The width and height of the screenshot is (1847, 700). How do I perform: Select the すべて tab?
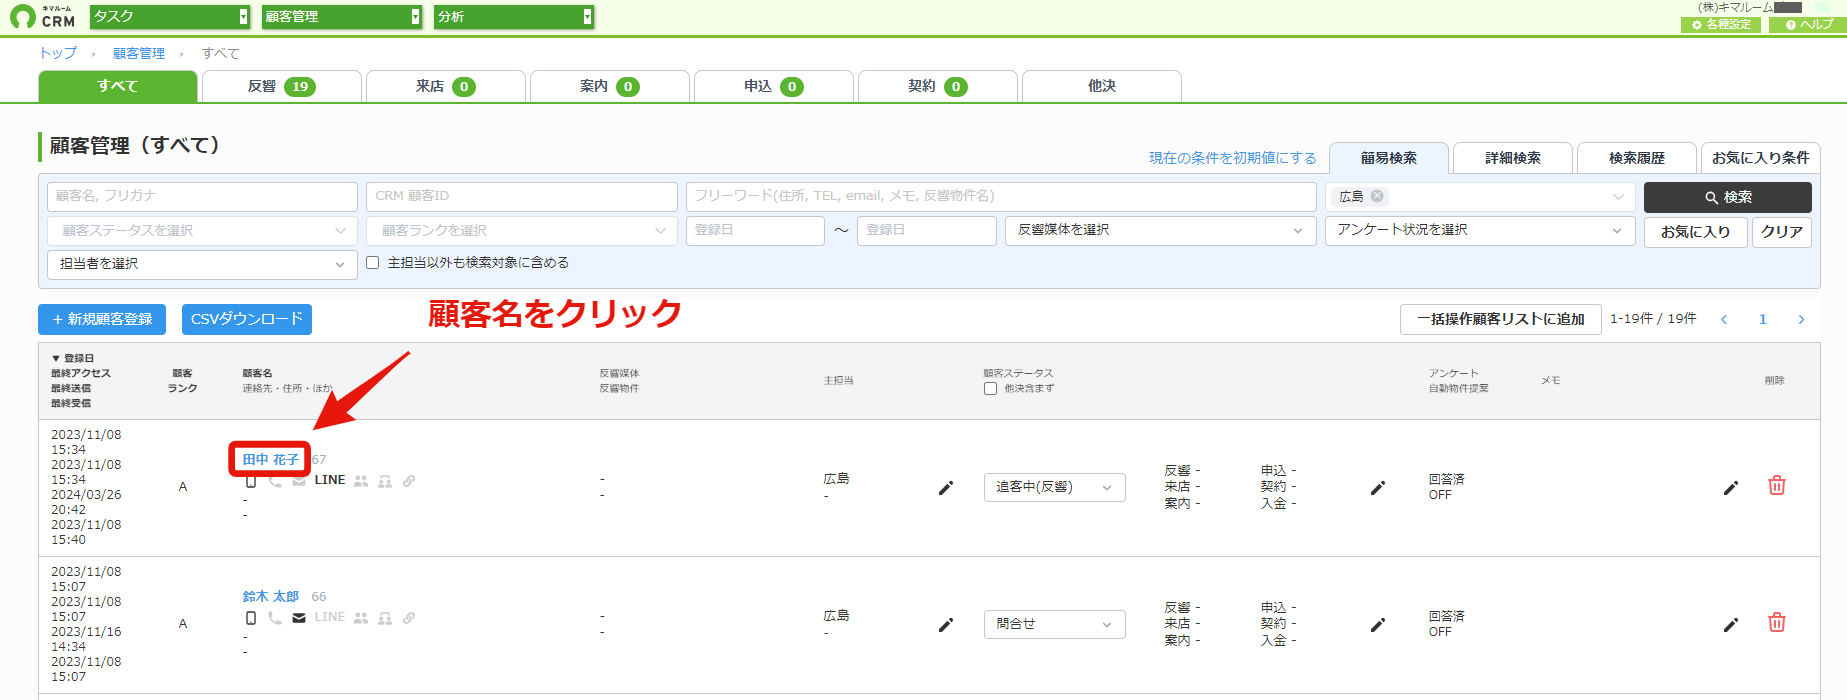pos(118,86)
